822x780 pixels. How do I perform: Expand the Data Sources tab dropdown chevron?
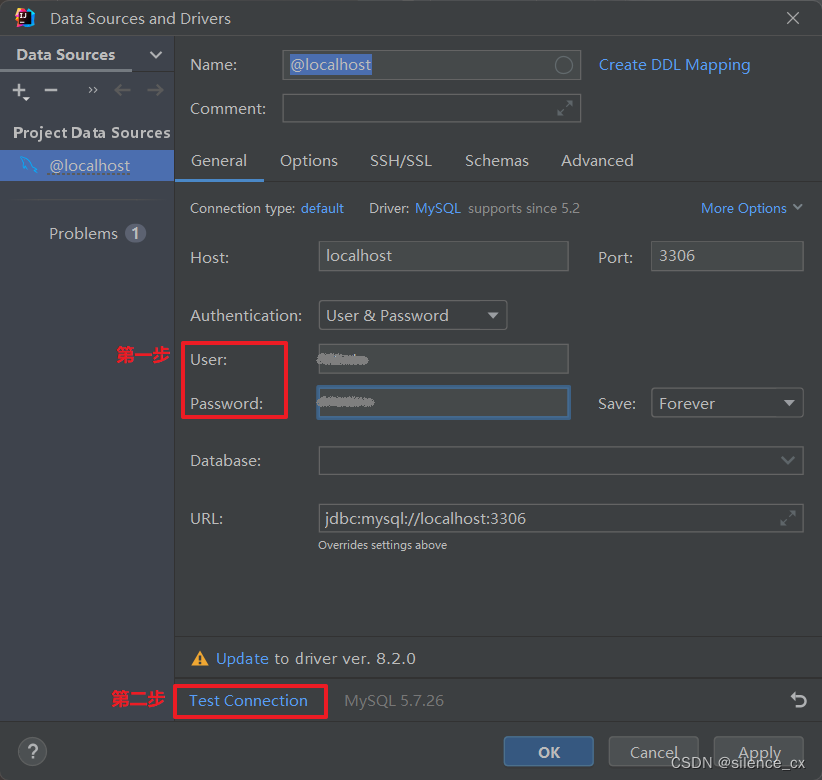(x=156, y=55)
